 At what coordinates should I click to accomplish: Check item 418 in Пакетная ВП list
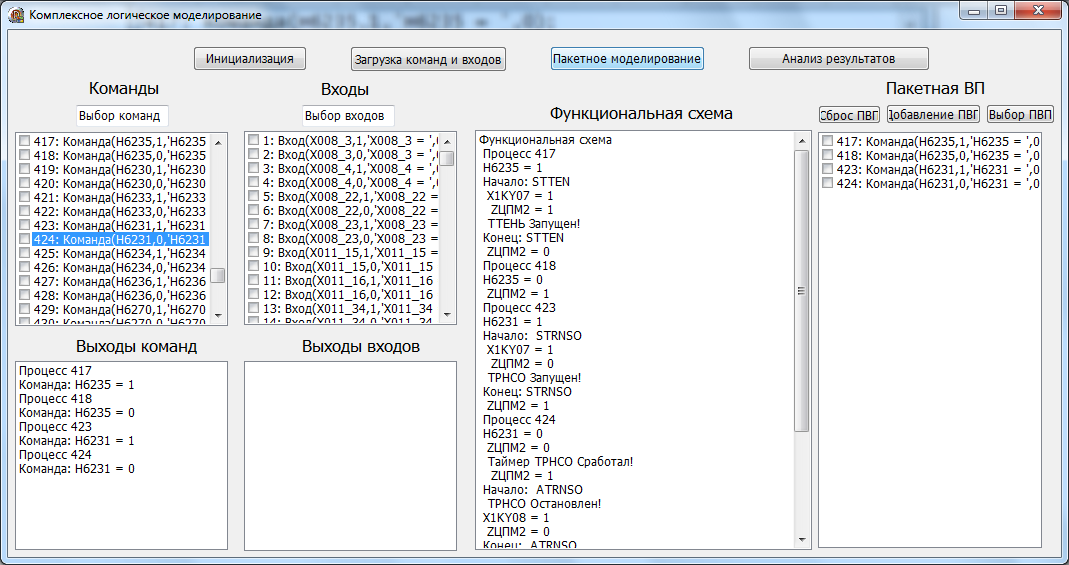click(828, 155)
